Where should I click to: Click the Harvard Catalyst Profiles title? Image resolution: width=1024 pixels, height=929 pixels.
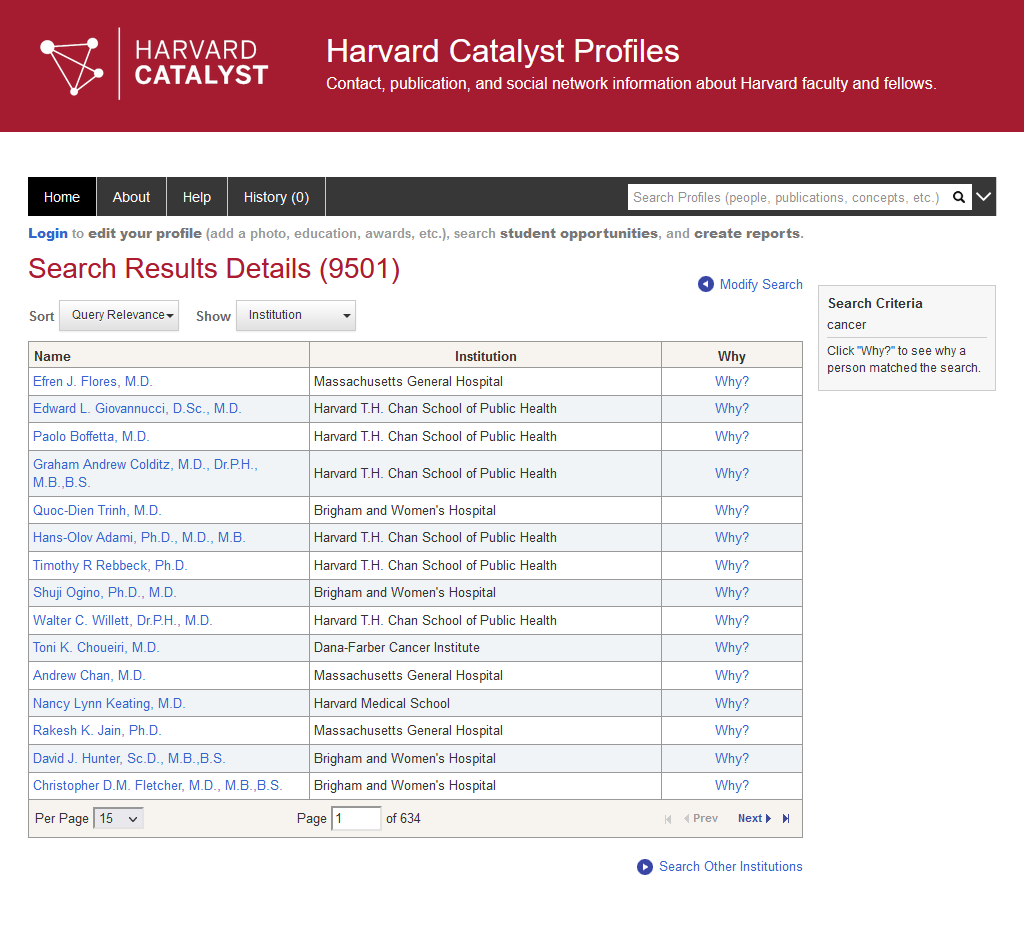(503, 52)
